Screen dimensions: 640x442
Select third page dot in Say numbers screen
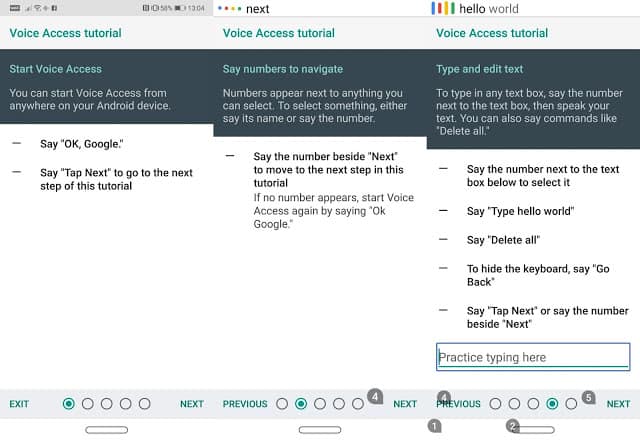point(320,404)
